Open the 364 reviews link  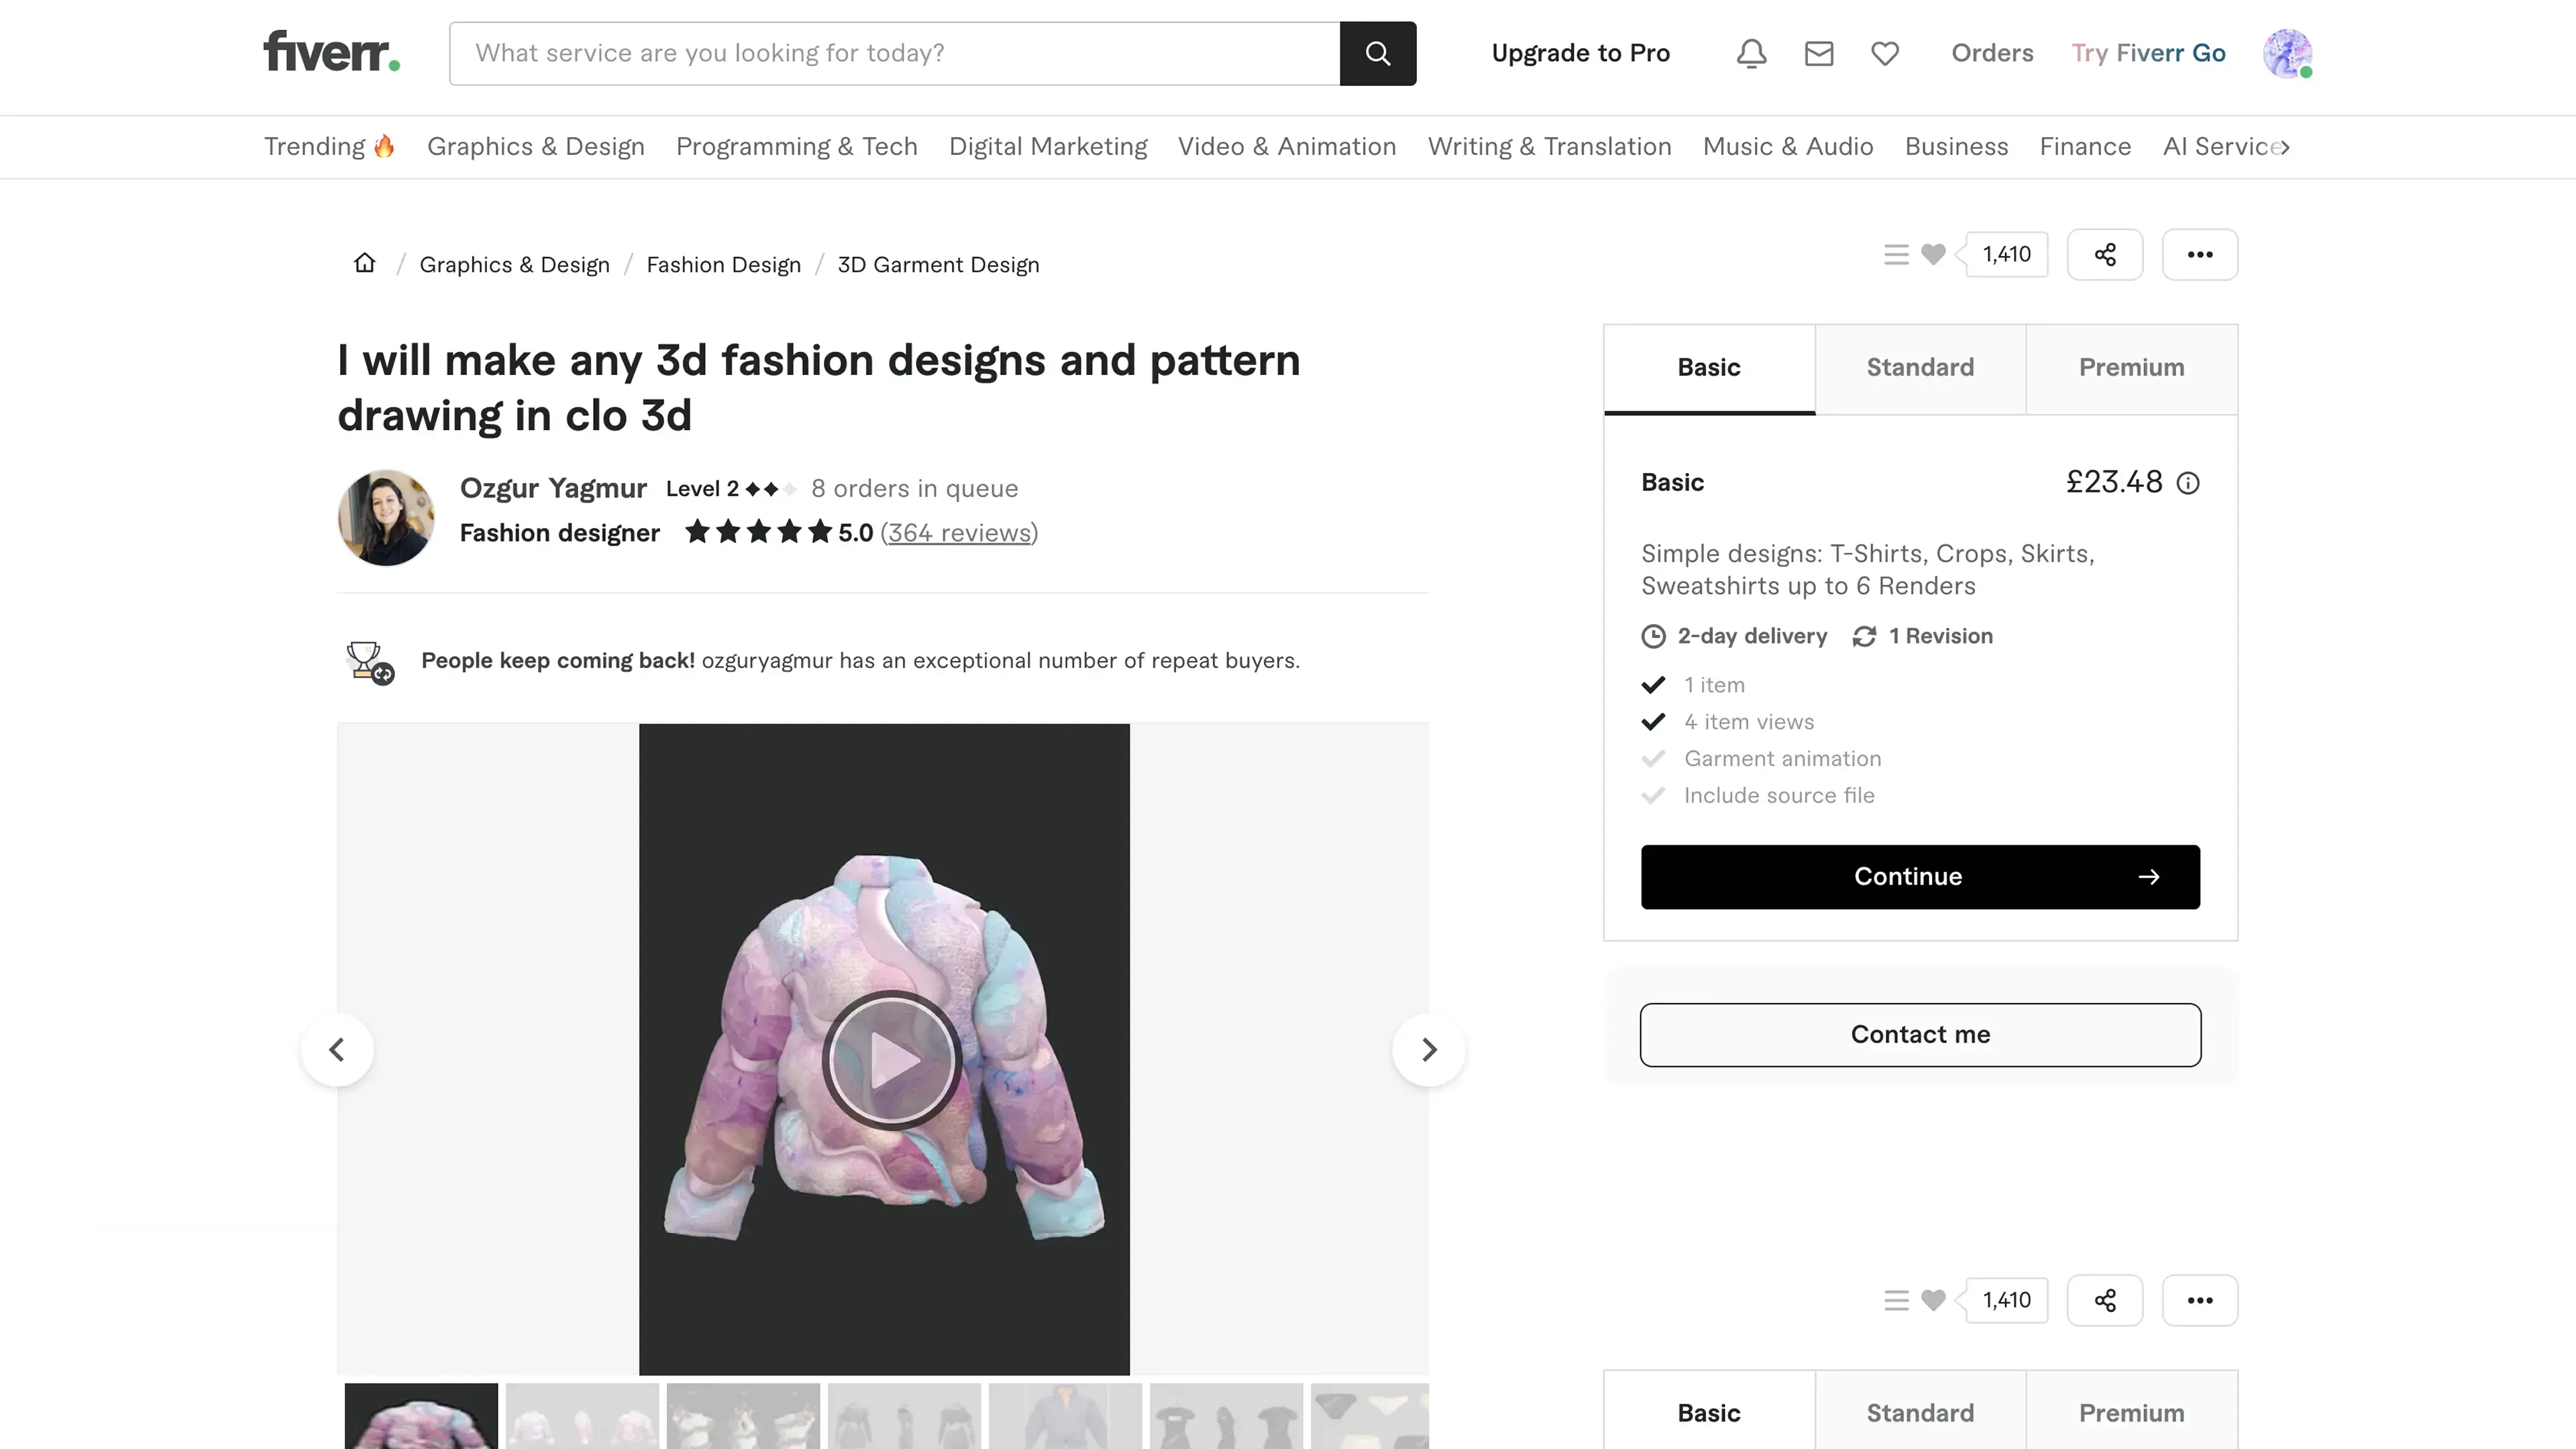tap(959, 533)
